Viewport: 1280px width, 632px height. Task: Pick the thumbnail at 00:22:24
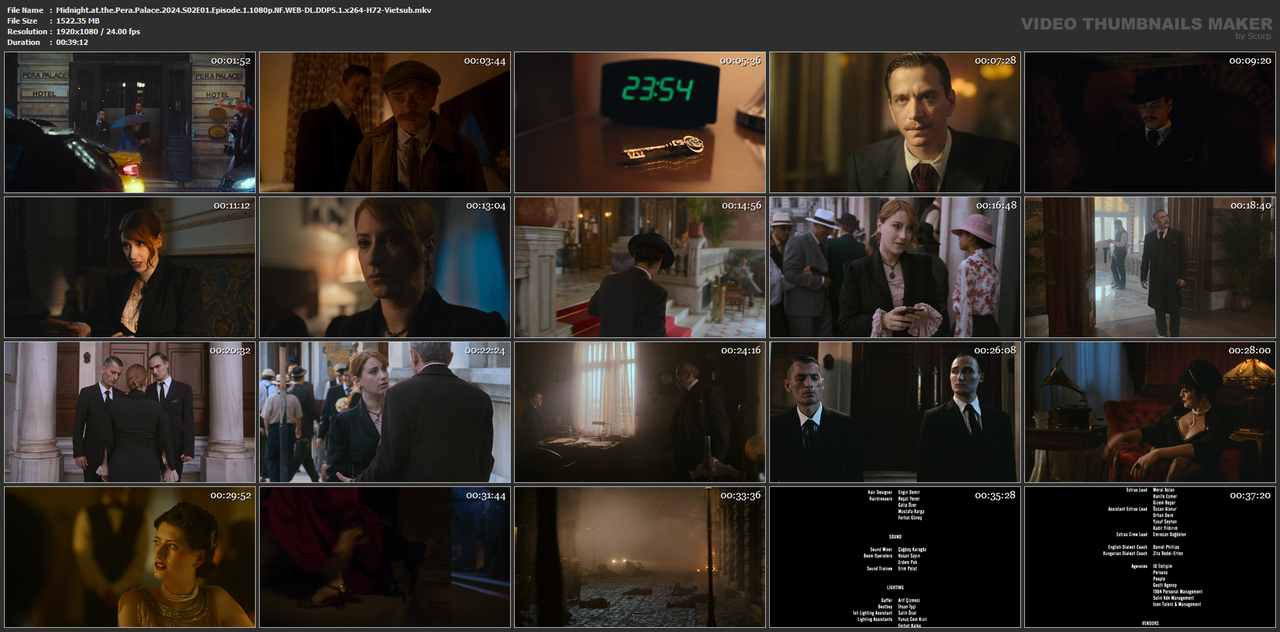point(385,412)
